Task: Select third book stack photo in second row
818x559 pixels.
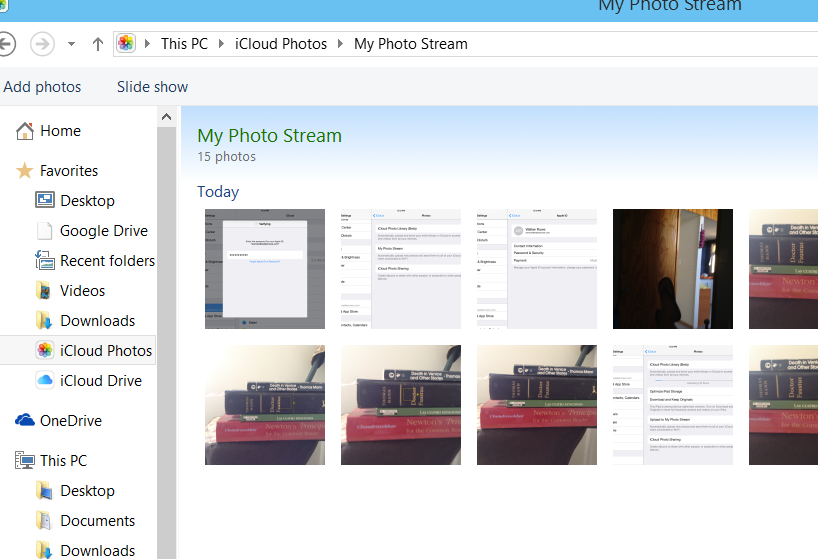Action: 537,405
